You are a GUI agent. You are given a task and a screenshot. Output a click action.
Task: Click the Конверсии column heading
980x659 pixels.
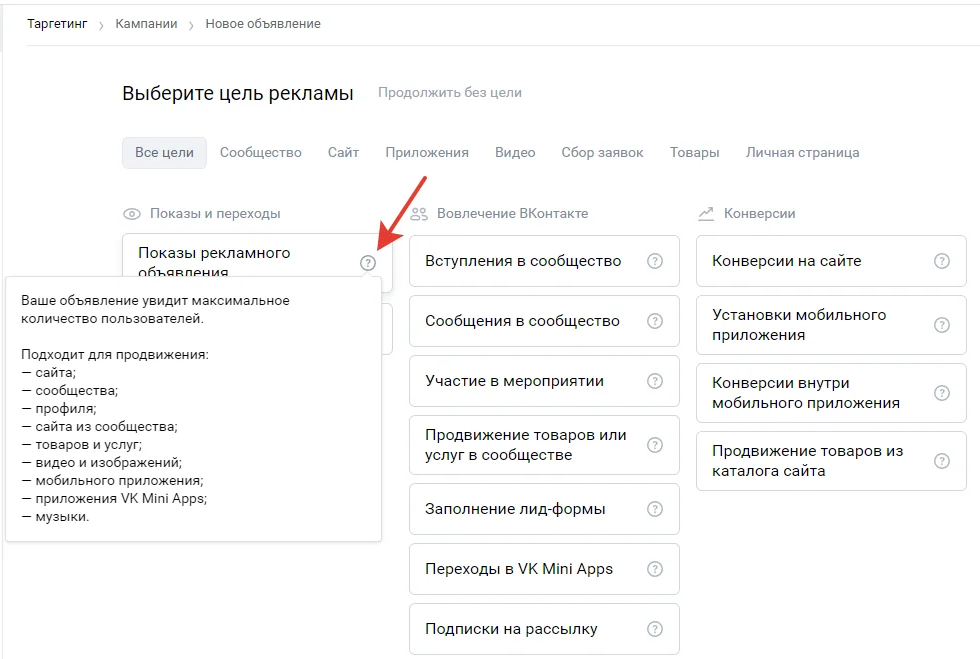[x=759, y=214]
